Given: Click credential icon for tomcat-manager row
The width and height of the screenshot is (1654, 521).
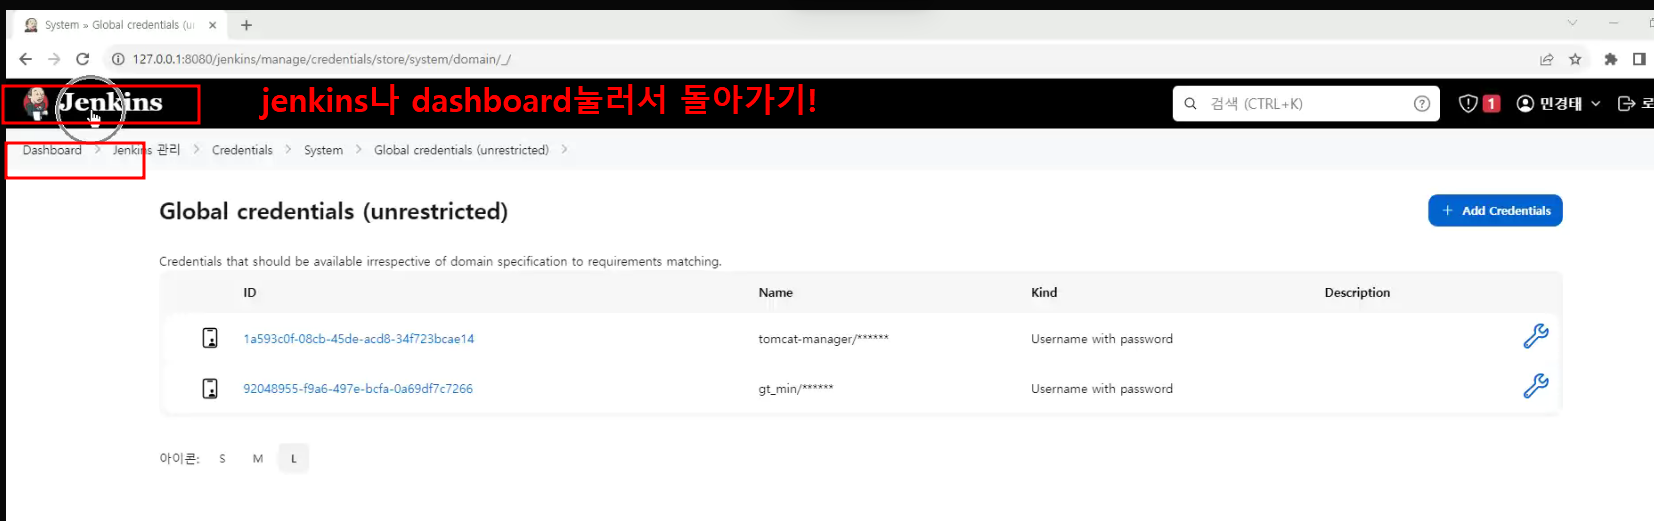Looking at the screenshot, I should coord(210,338).
